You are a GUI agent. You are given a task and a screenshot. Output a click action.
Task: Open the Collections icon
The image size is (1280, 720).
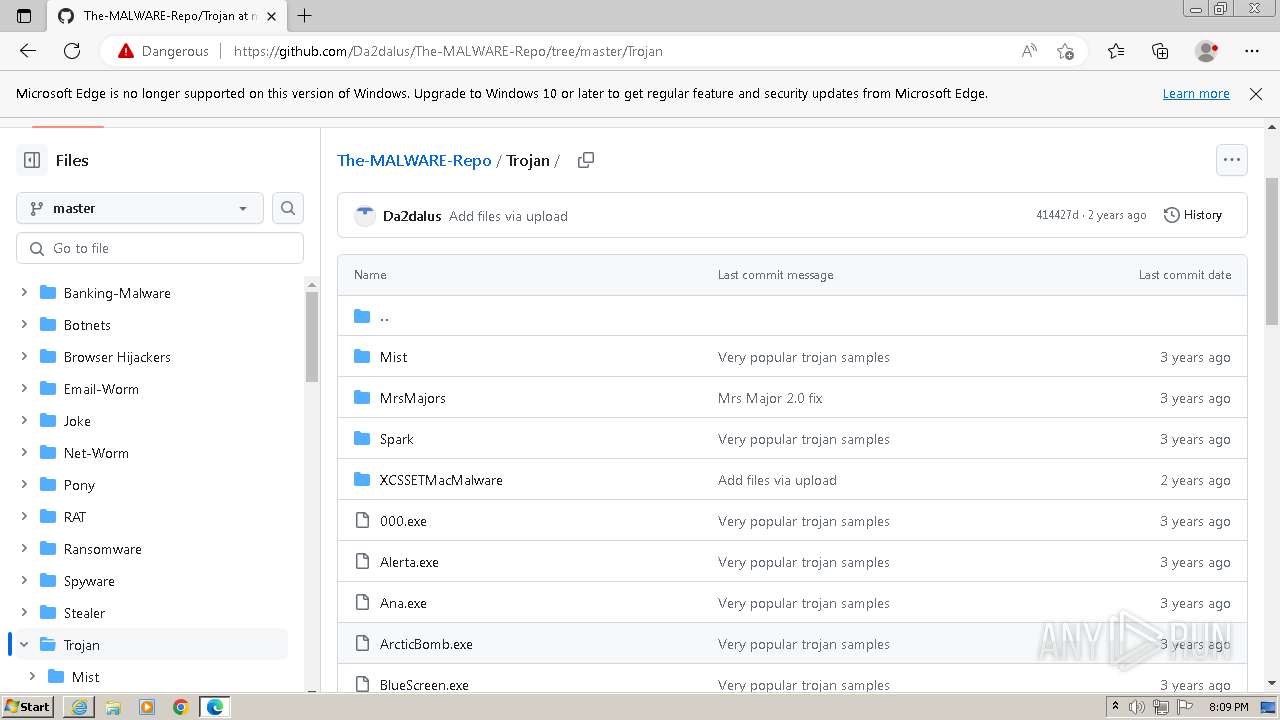pos(1160,51)
